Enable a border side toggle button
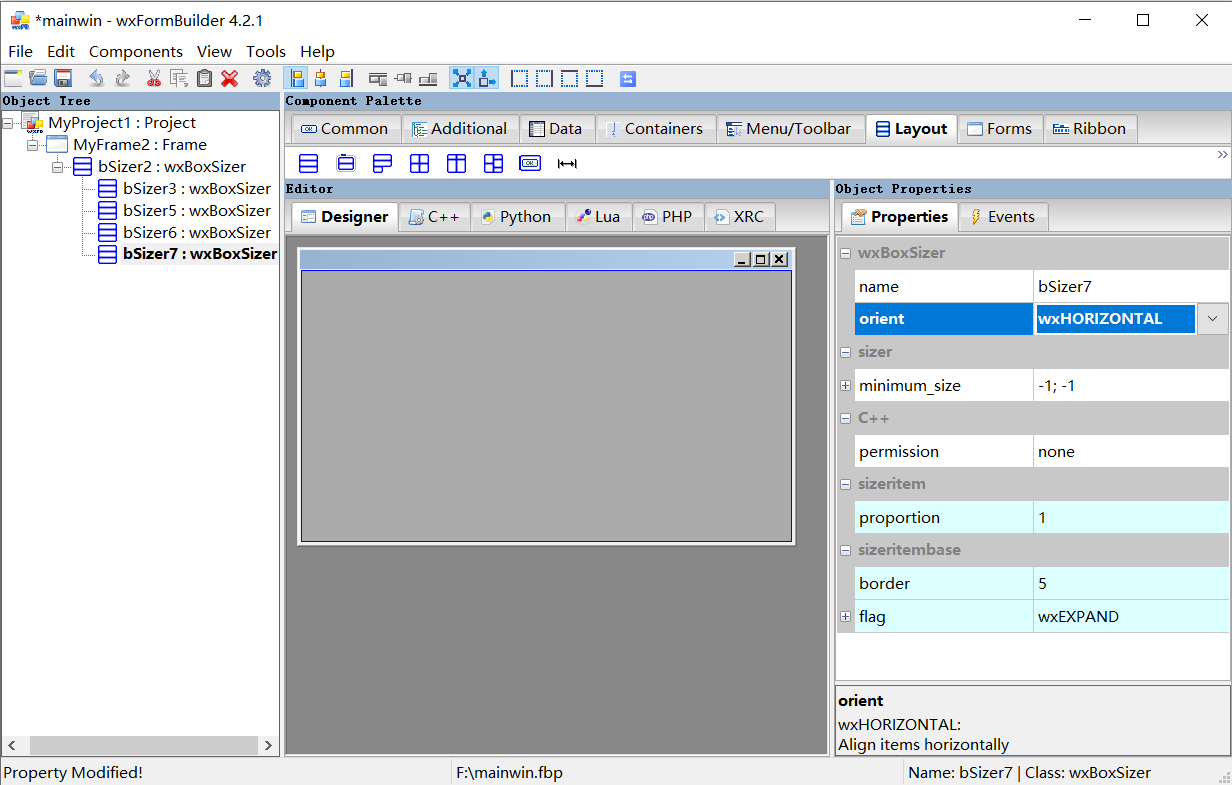 [519, 77]
